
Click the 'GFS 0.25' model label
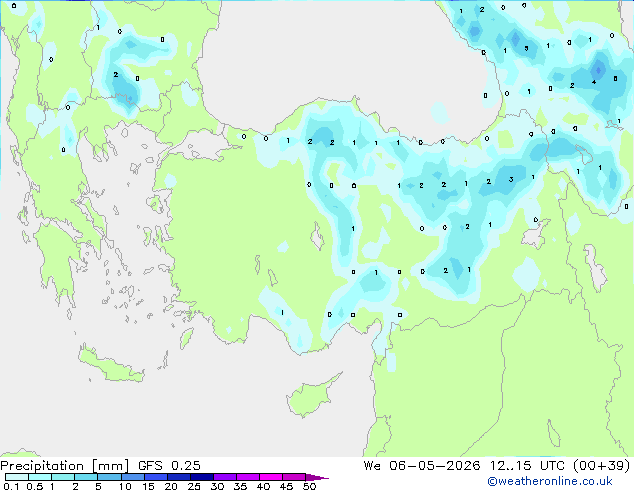(169, 466)
